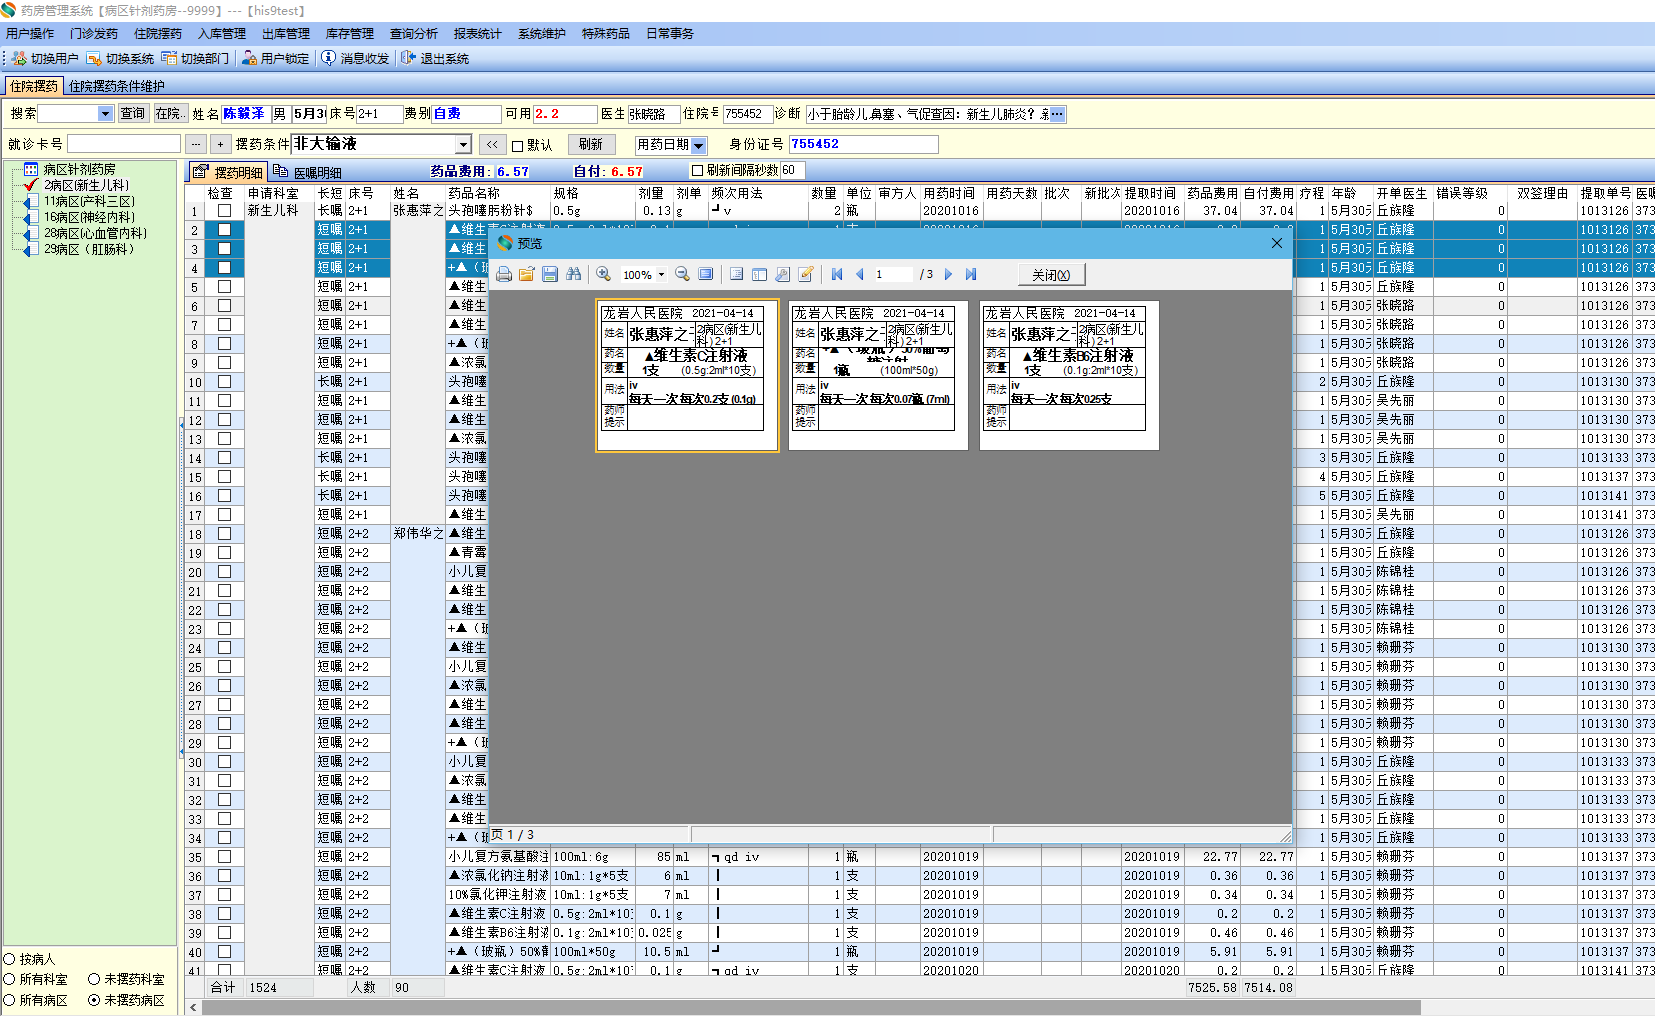Screen dimensions: 1655x1016
Task: Show the preview in full screen
Action: (x=705, y=274)
